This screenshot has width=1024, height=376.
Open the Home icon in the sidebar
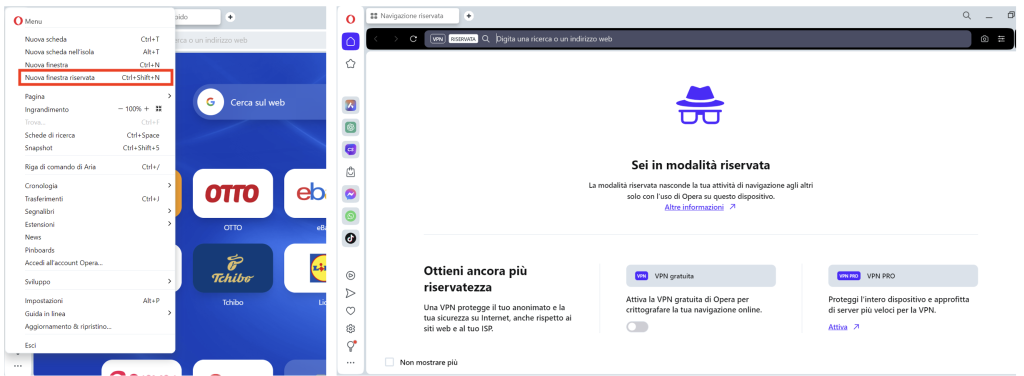click(x=351, y=42)
